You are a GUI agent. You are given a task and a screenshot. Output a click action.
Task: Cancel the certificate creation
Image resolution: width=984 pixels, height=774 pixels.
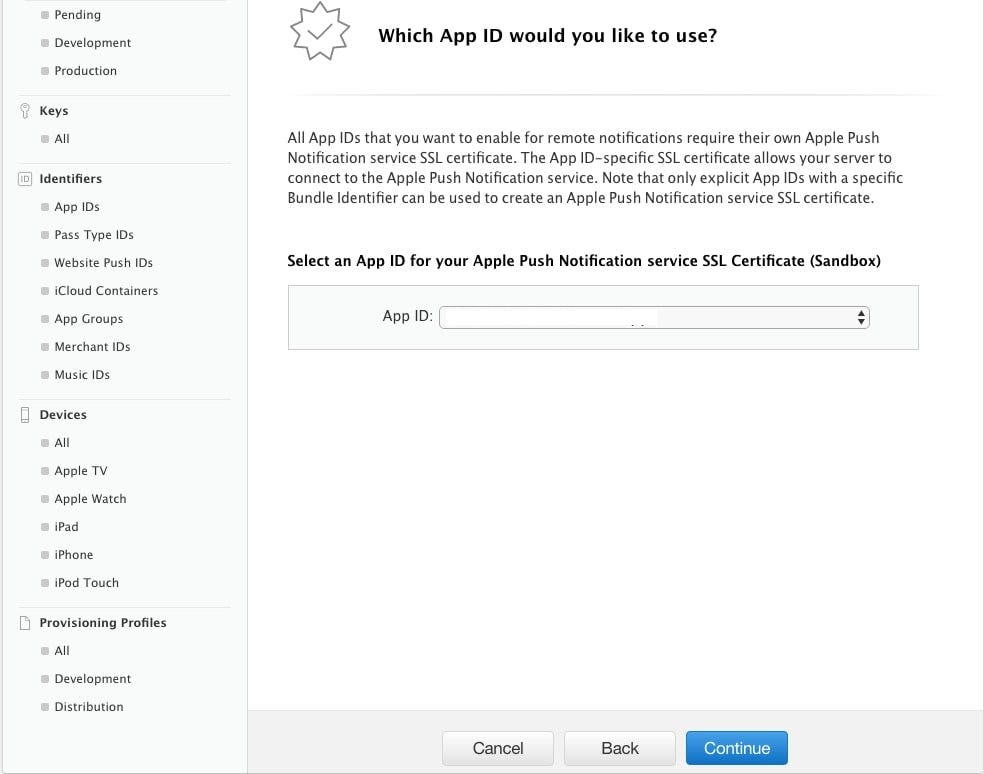tap(498, 748)
